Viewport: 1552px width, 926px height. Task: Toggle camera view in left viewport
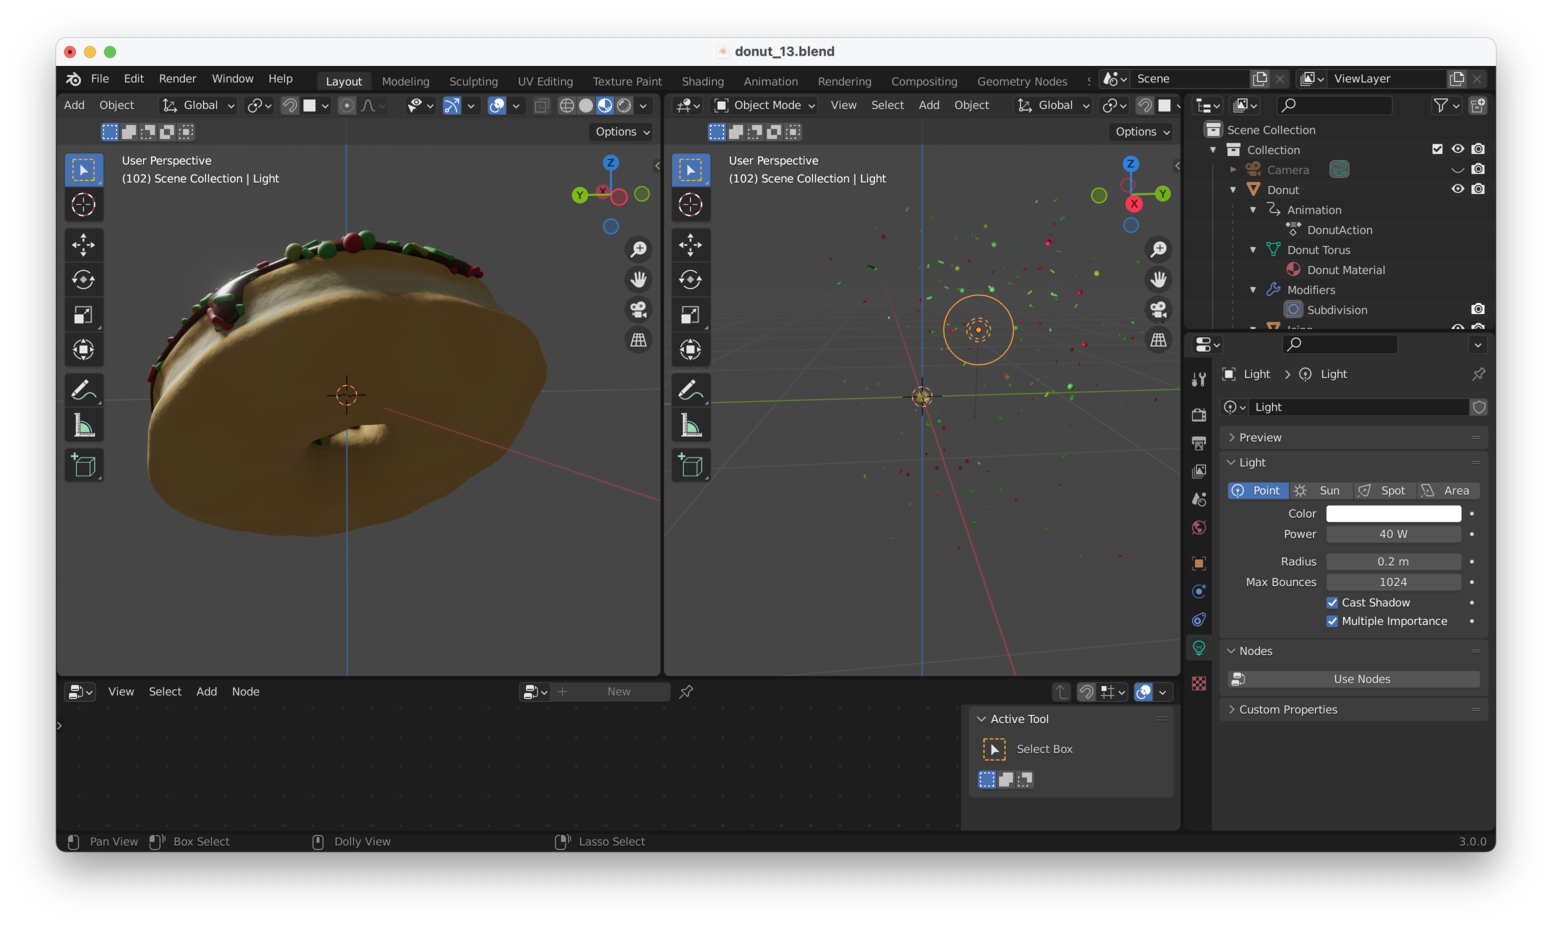coord(638,310)
